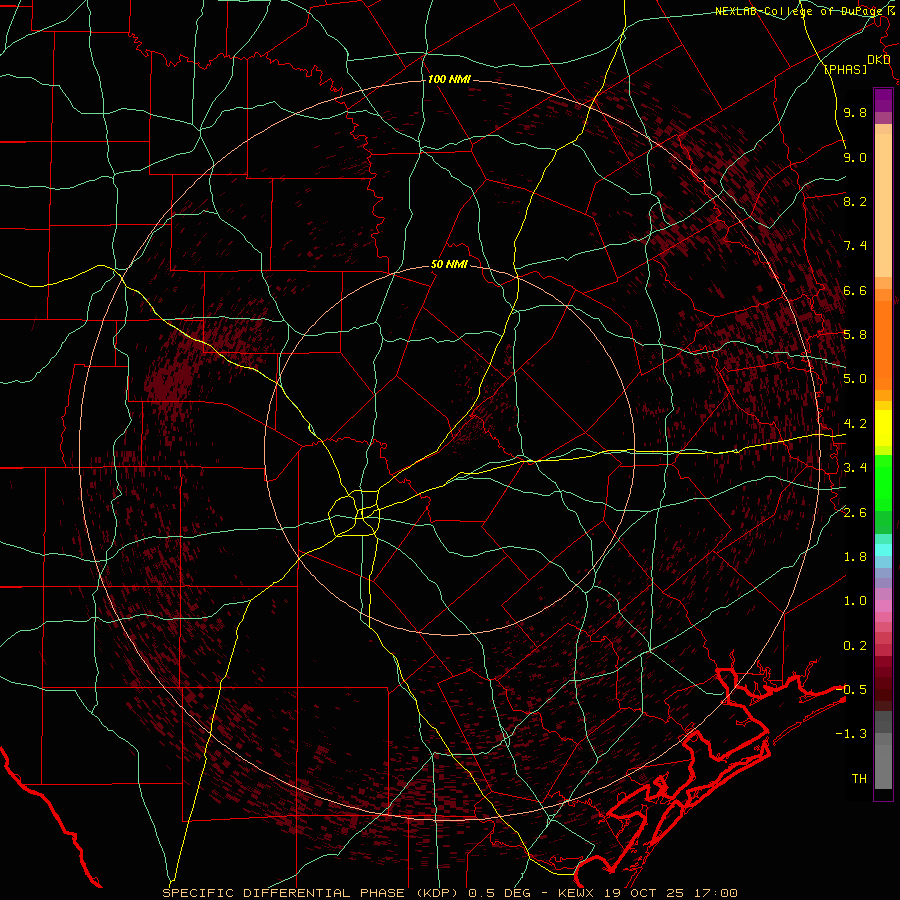Click the 8.2 scale value
The width and height of the screenshot is (900, 900).
[x=855, y=201]
